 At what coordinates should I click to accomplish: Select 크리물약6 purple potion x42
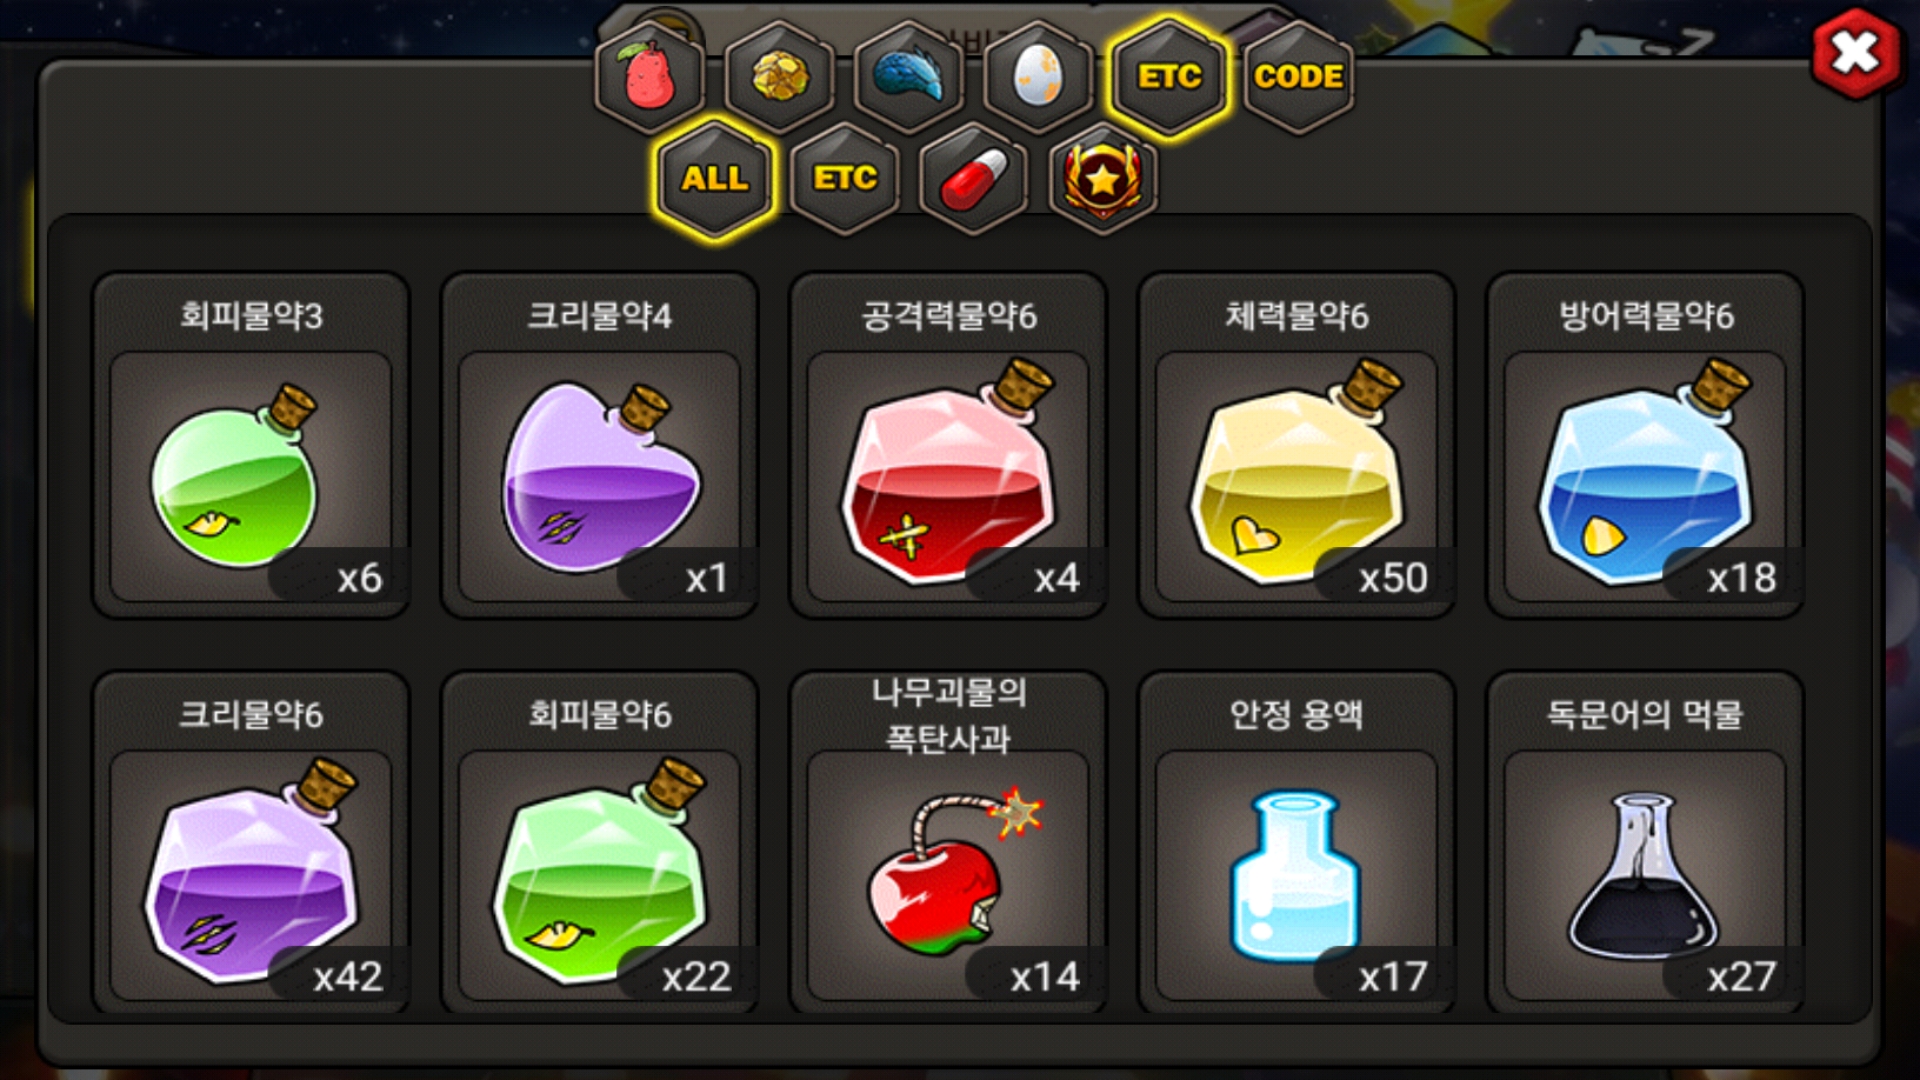click(250, 843)
